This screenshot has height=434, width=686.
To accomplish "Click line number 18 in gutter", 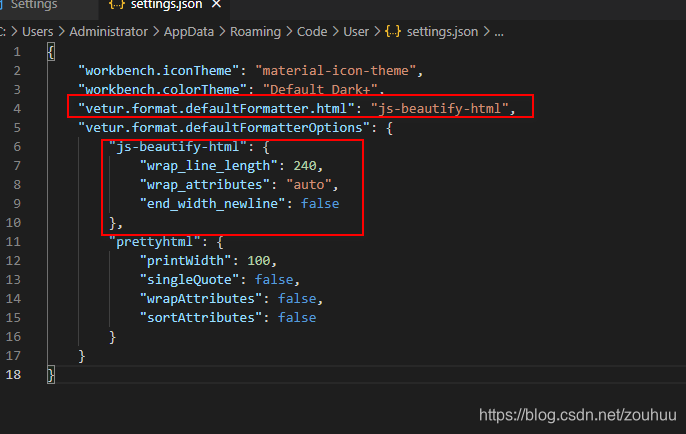I will pyautogui.click(x=13, y=374).
